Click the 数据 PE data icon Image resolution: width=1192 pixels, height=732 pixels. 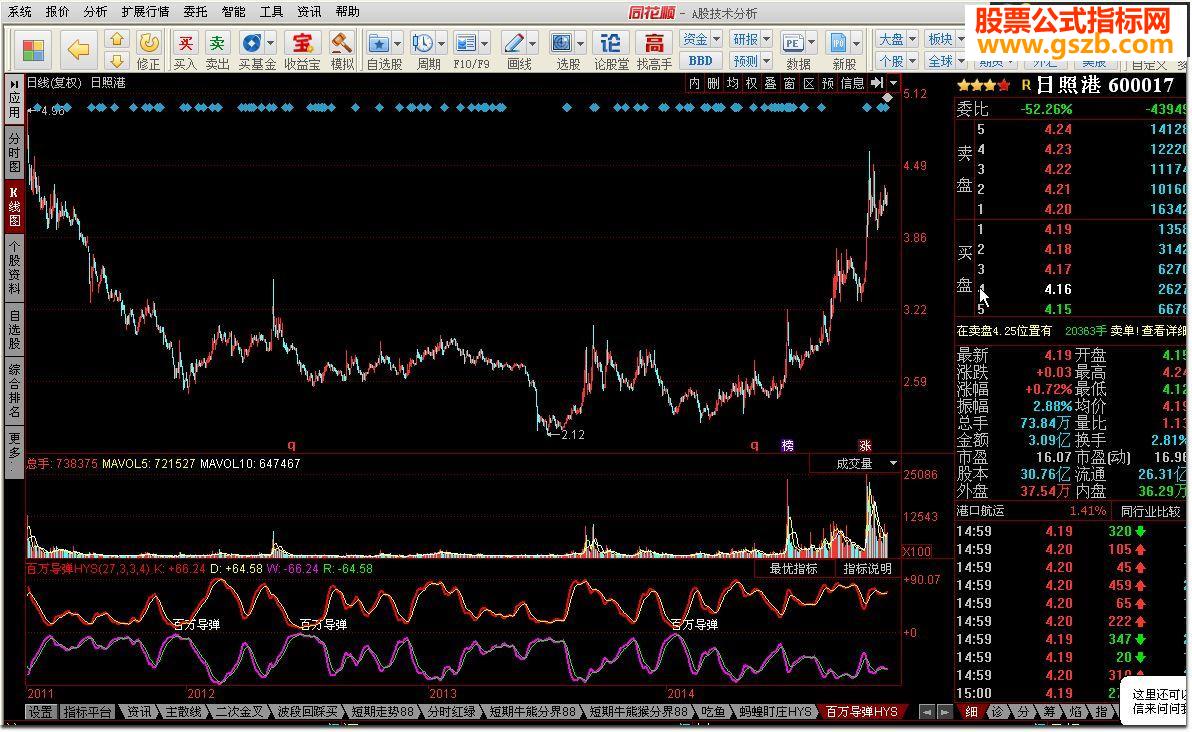(x=793, y=43)
